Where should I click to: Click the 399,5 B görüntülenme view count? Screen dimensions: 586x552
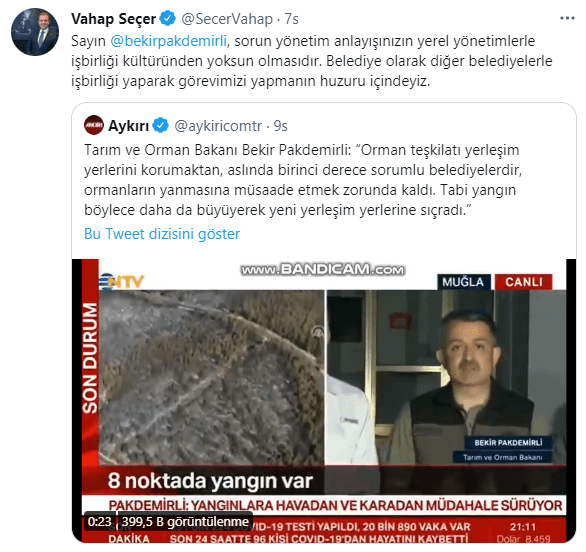tap(185, 521)
